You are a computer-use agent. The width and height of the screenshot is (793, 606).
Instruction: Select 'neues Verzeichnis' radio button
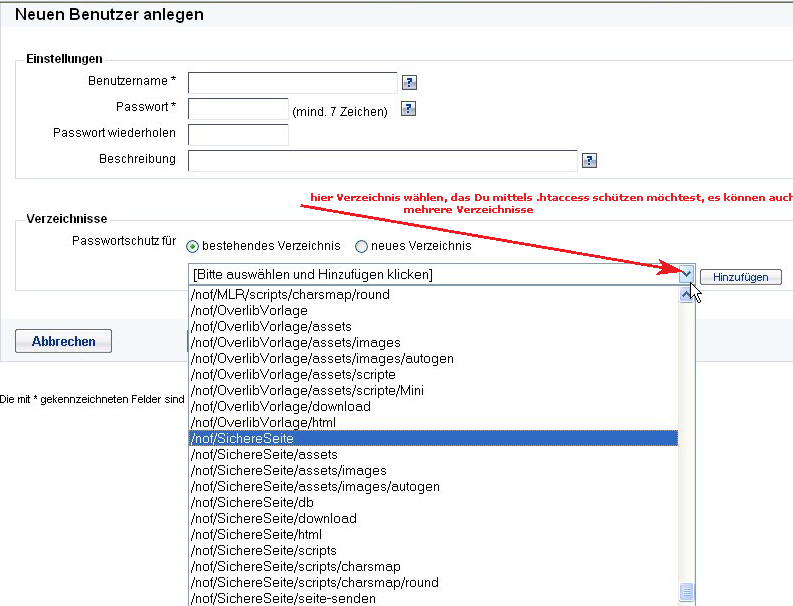[361, 246]
